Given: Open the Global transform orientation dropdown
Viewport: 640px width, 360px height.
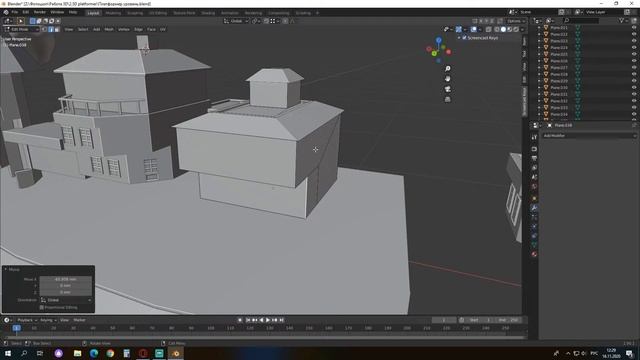Looking at the screenshot, I should pos(236,21).
